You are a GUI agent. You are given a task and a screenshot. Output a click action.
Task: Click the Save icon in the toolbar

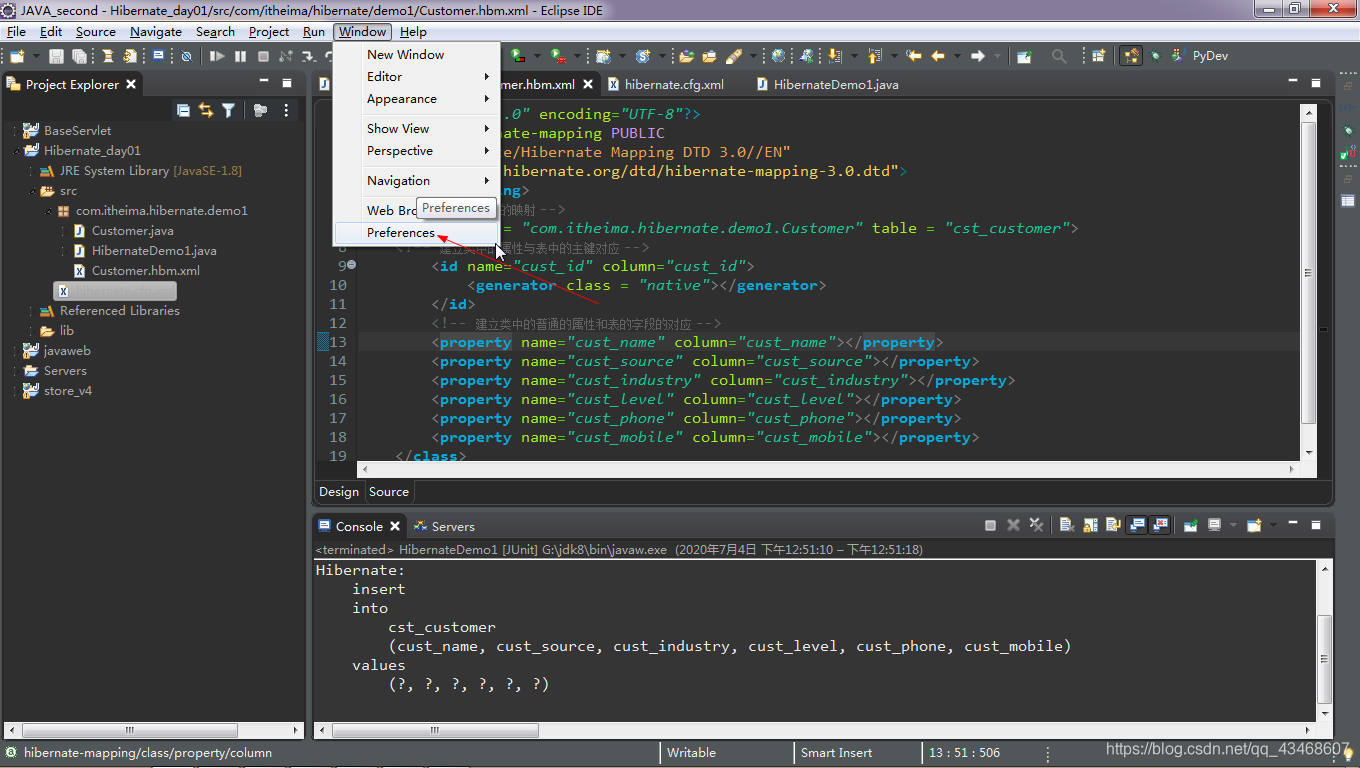pos(56,56)
